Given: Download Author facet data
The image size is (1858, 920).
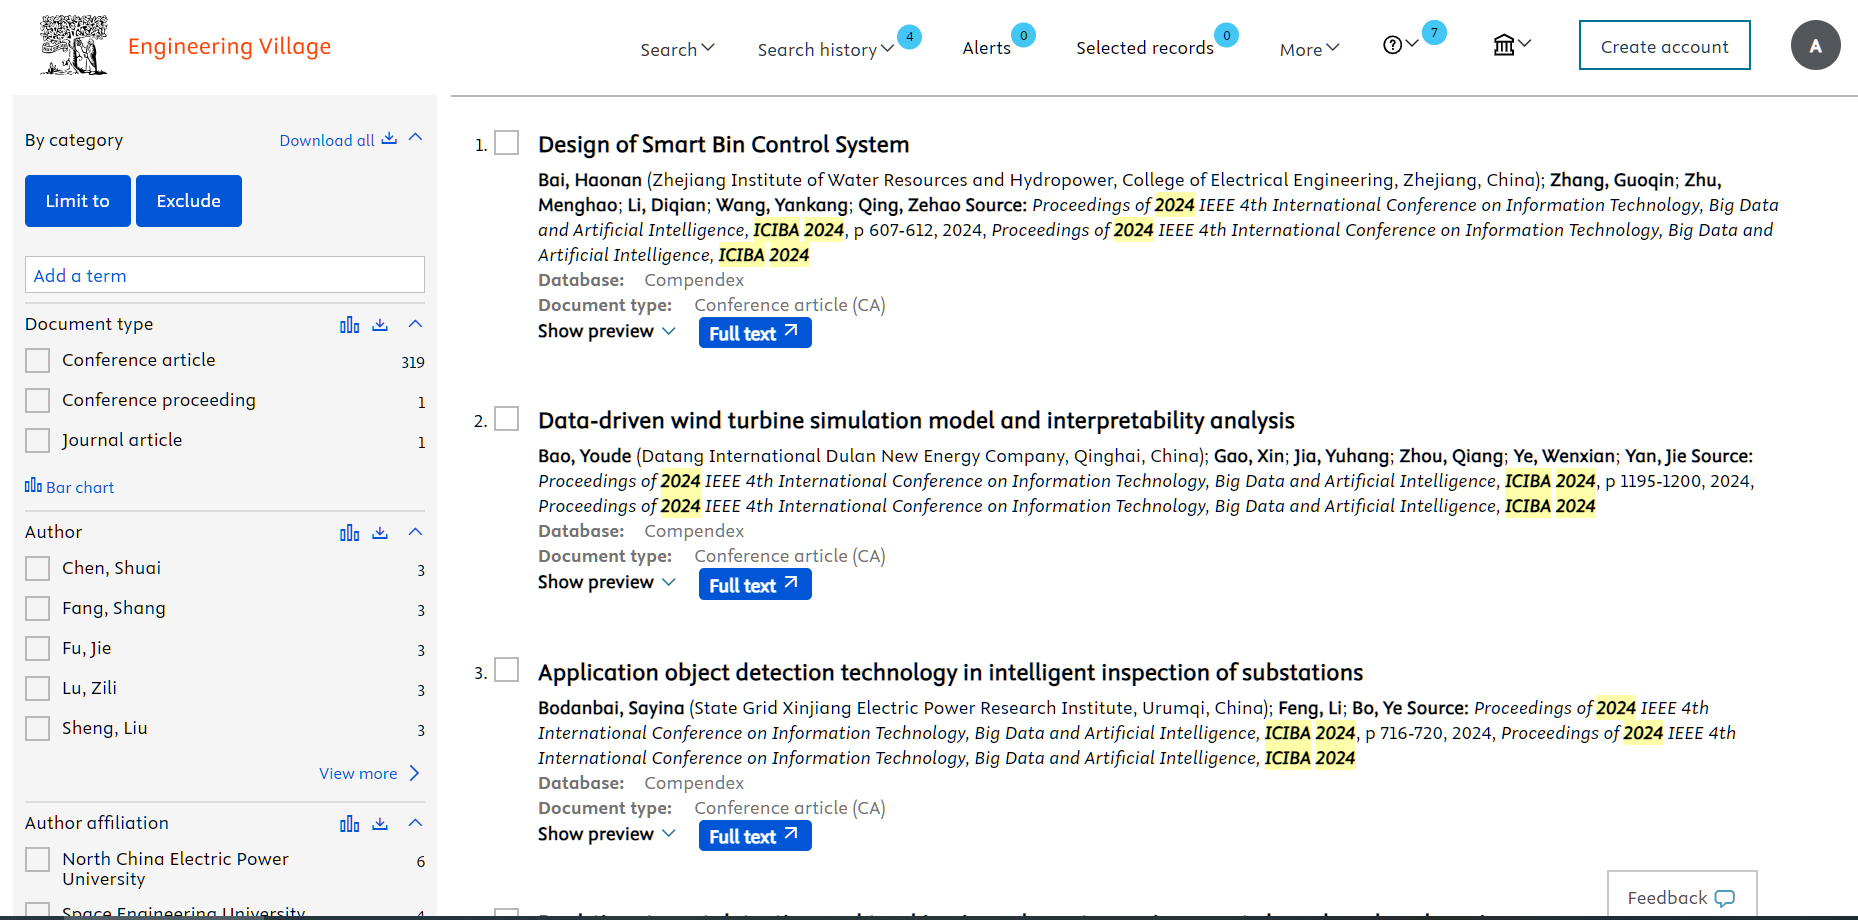Looking at the screenshot, I should 380,532.
